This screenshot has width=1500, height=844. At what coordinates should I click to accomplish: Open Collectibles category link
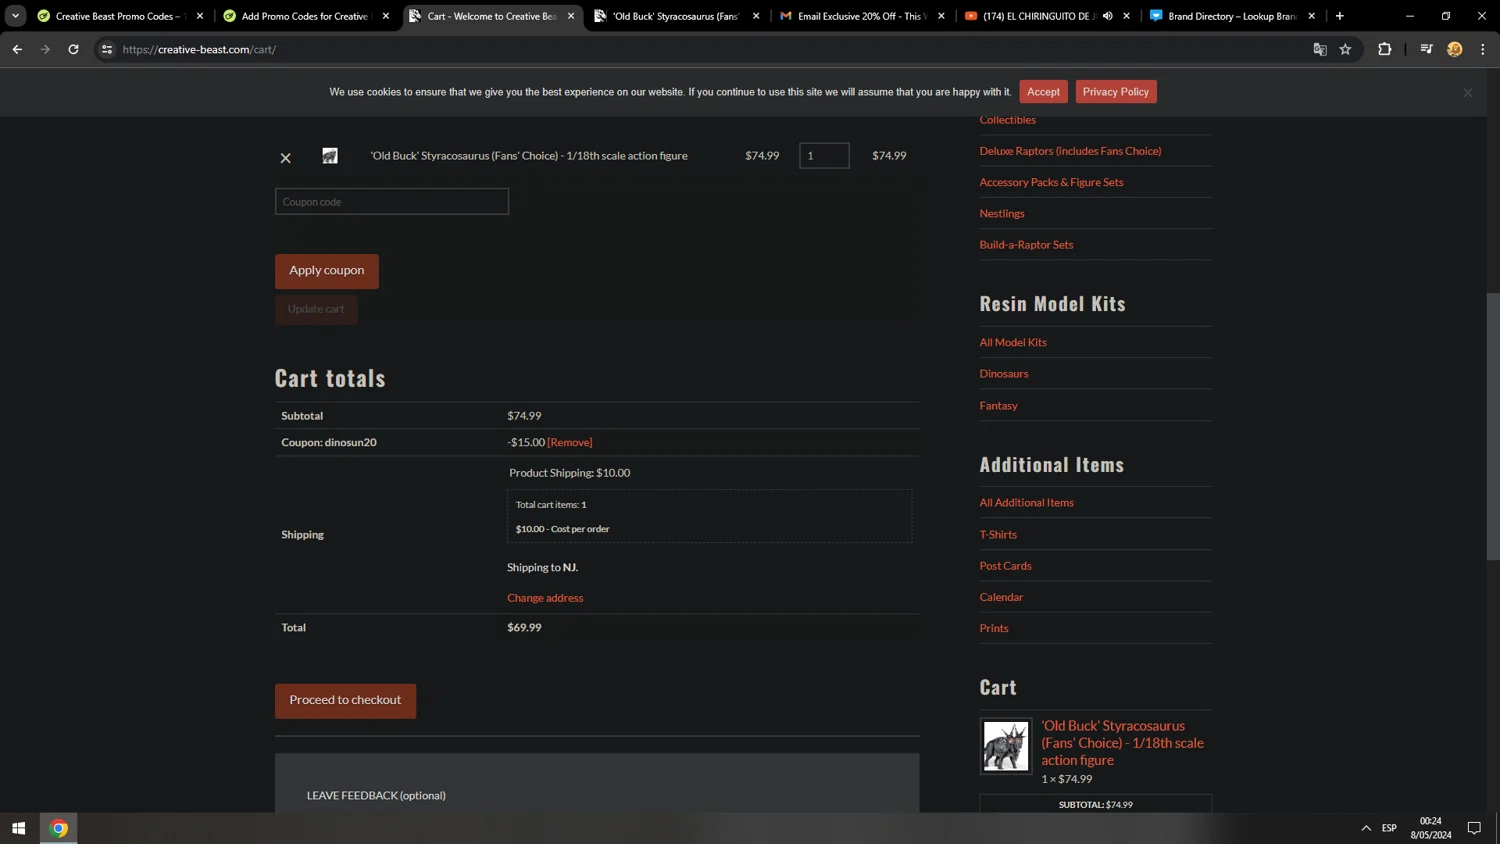(x=1008, y=120)
